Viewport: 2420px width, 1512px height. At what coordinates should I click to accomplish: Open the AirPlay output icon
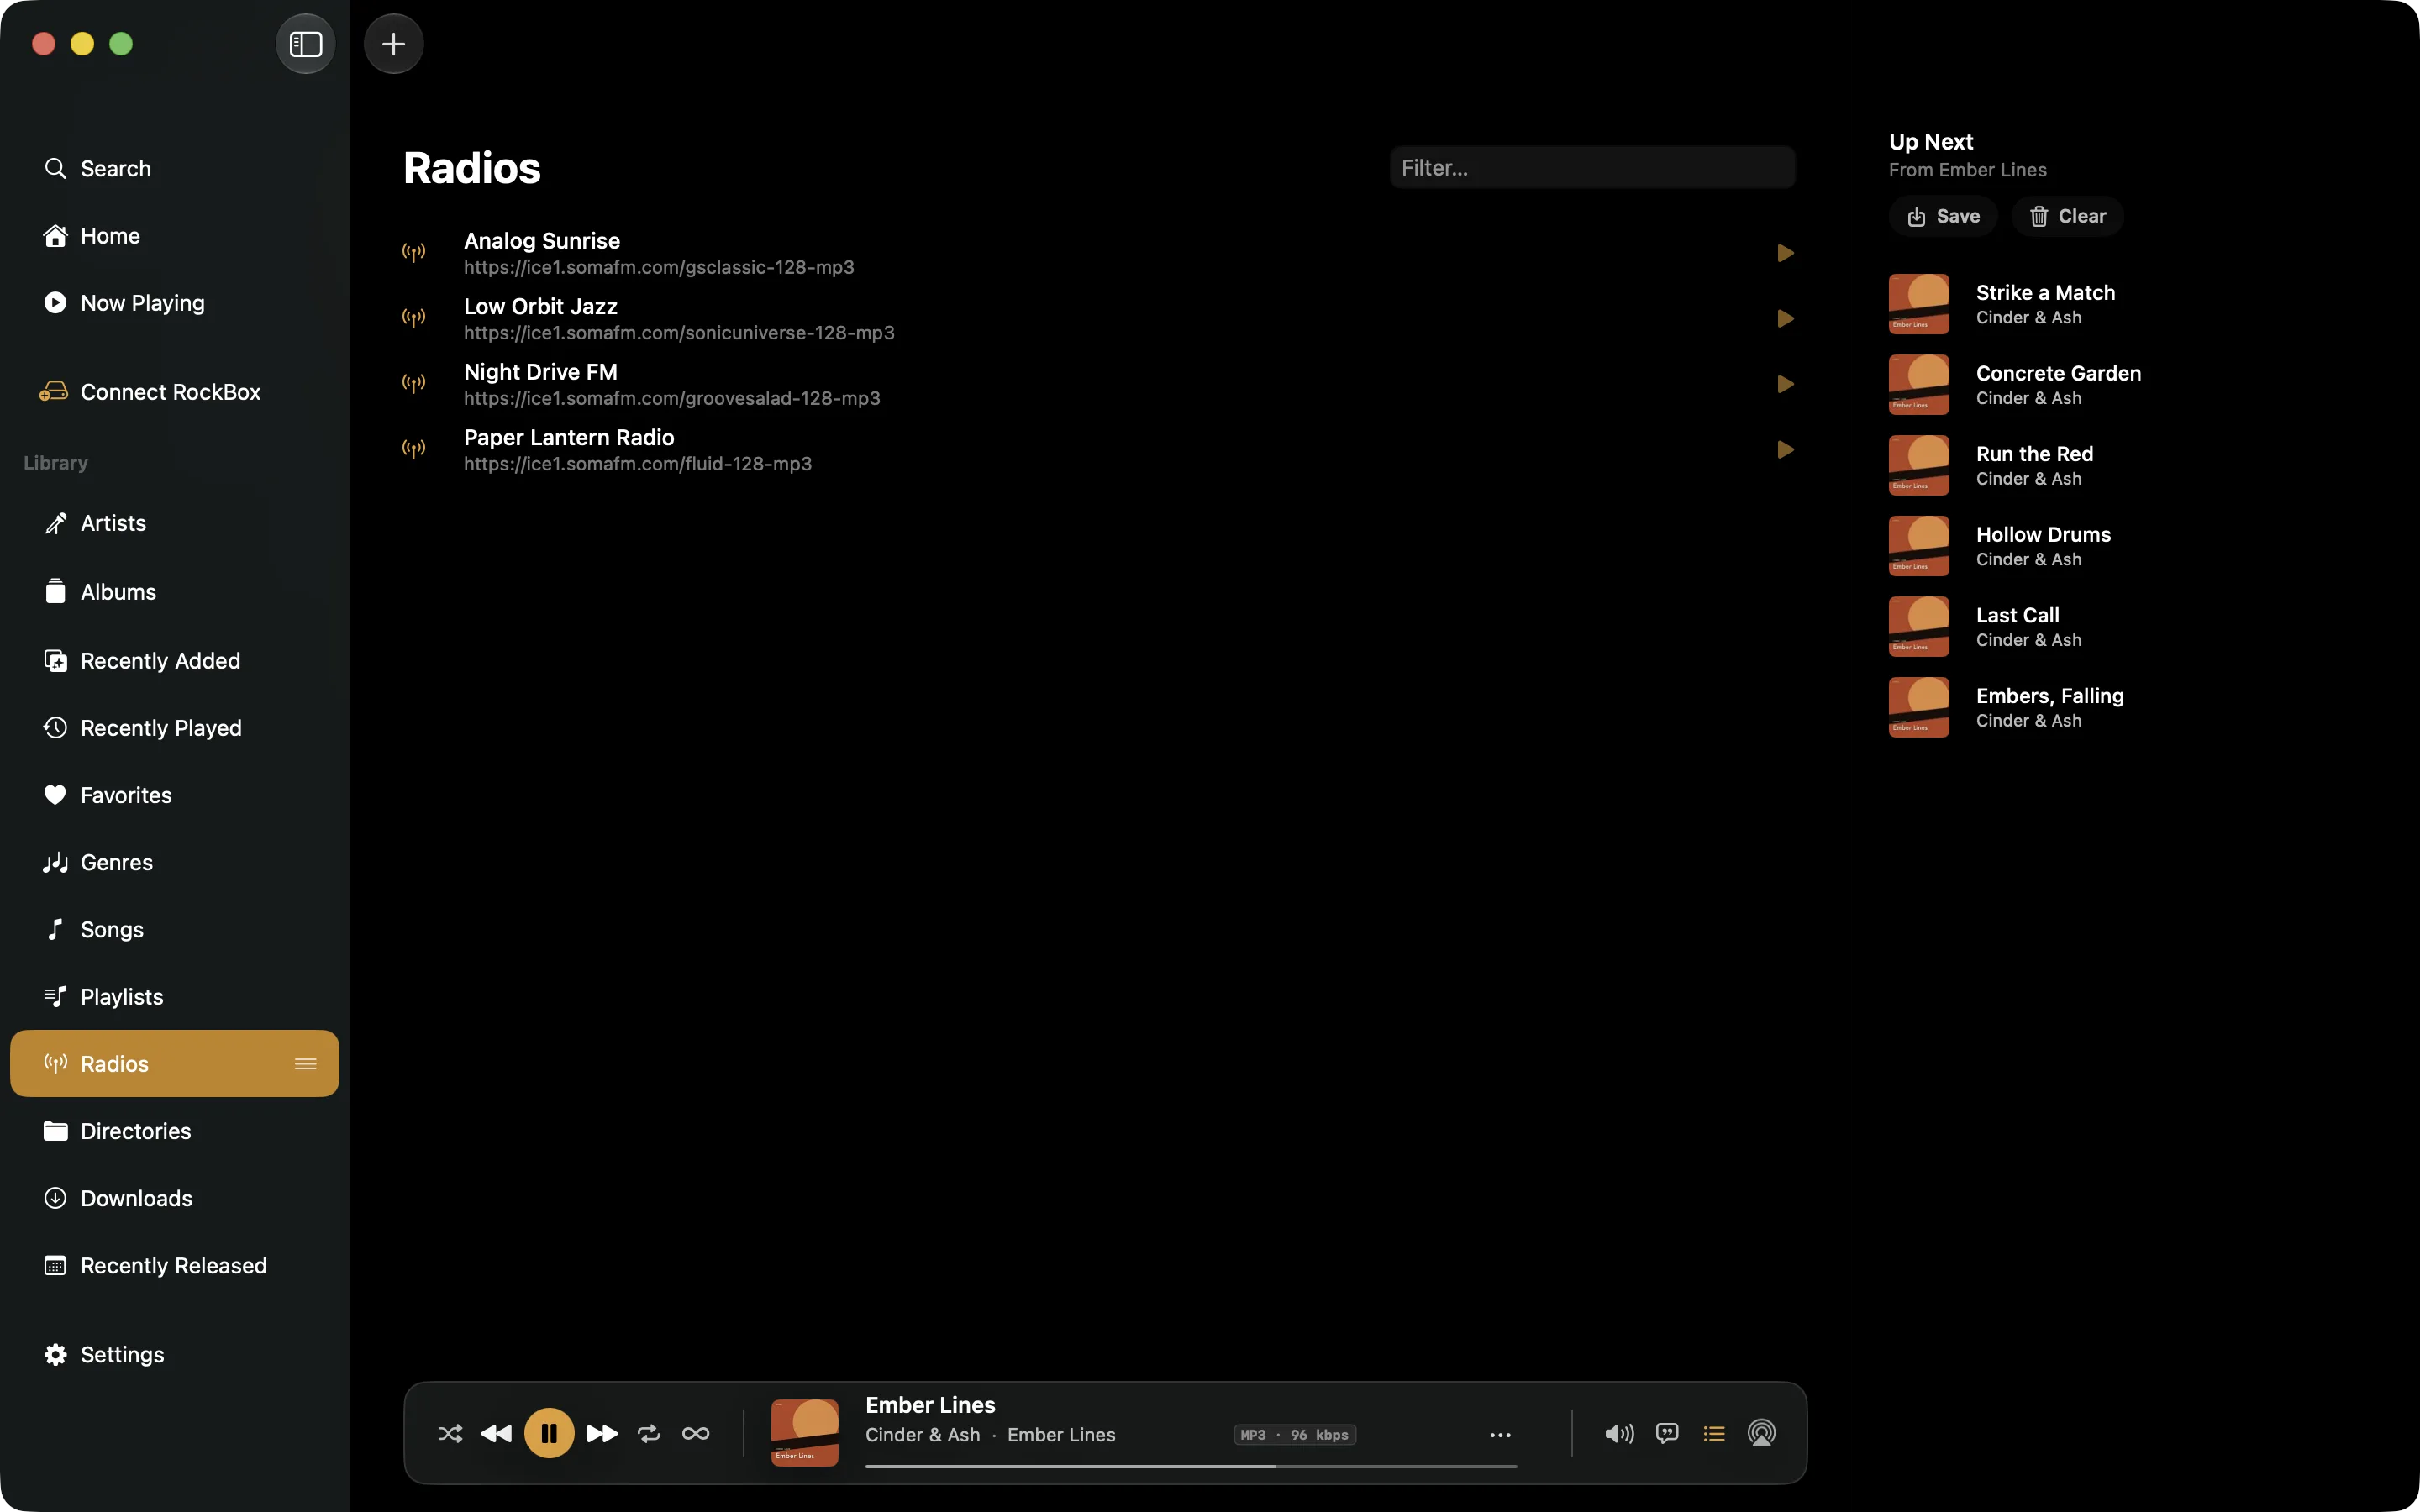click(x=1761, y=1433)
